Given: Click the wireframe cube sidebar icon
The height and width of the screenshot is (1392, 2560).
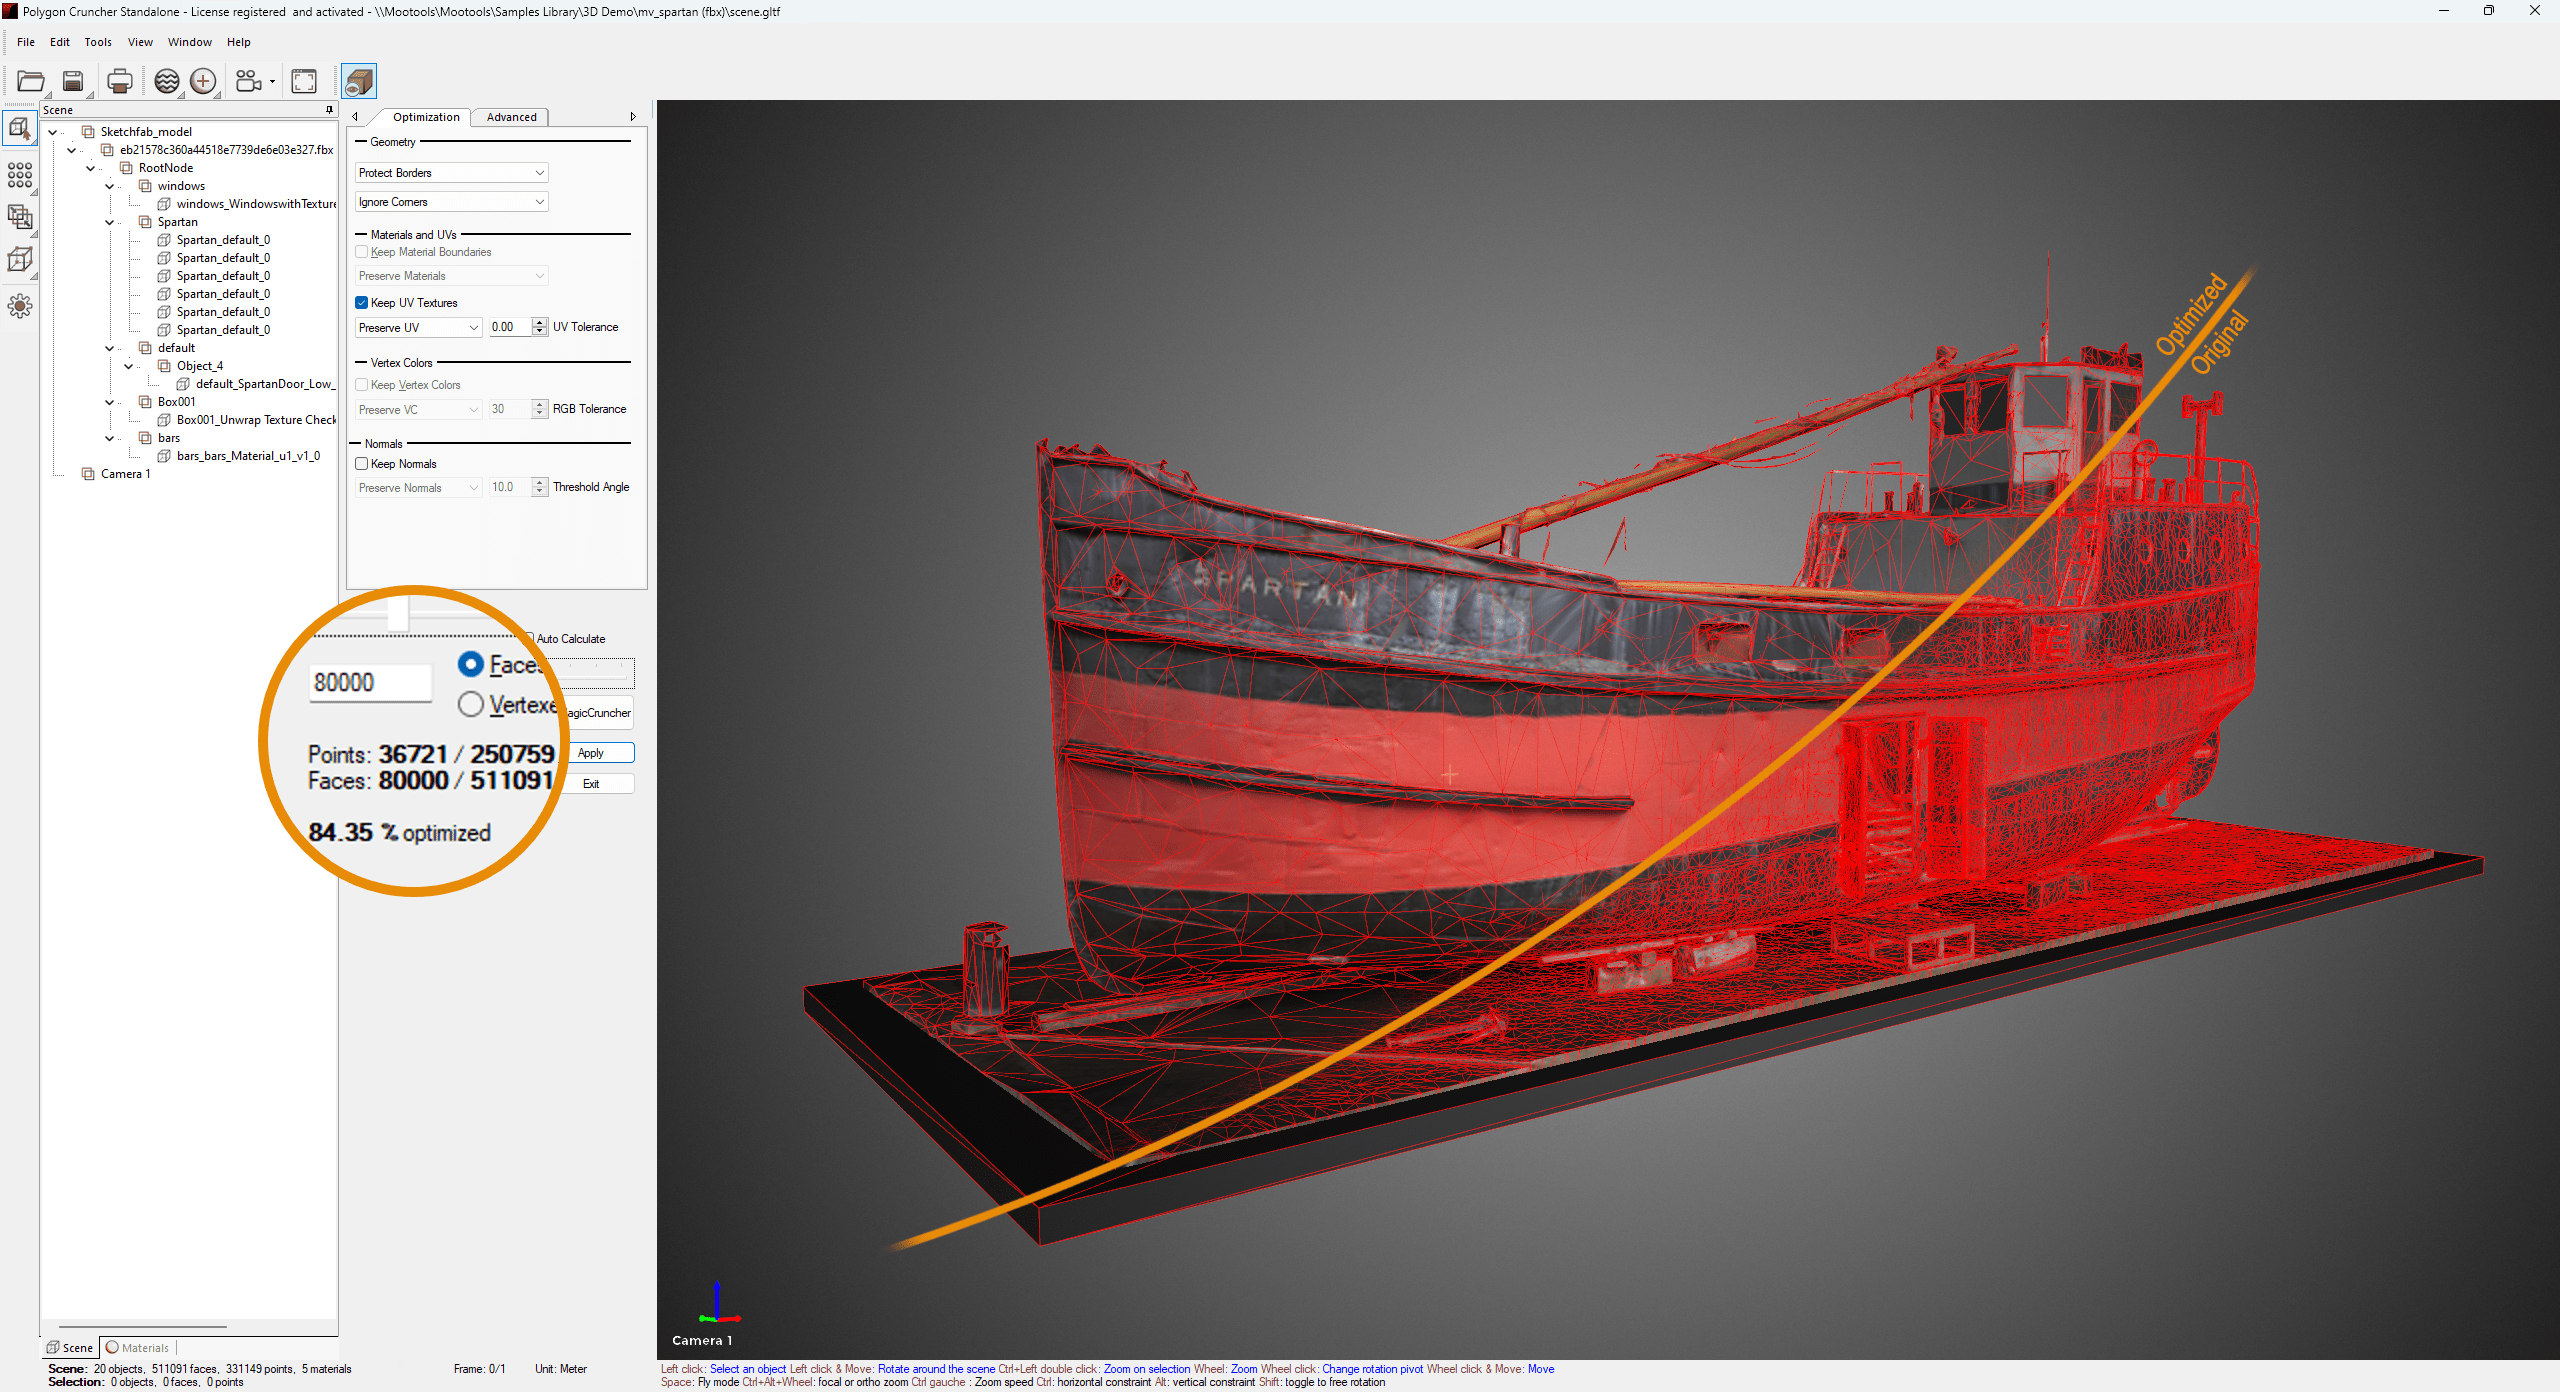Looking at the screenshot, I should click(x=20, y=260).
